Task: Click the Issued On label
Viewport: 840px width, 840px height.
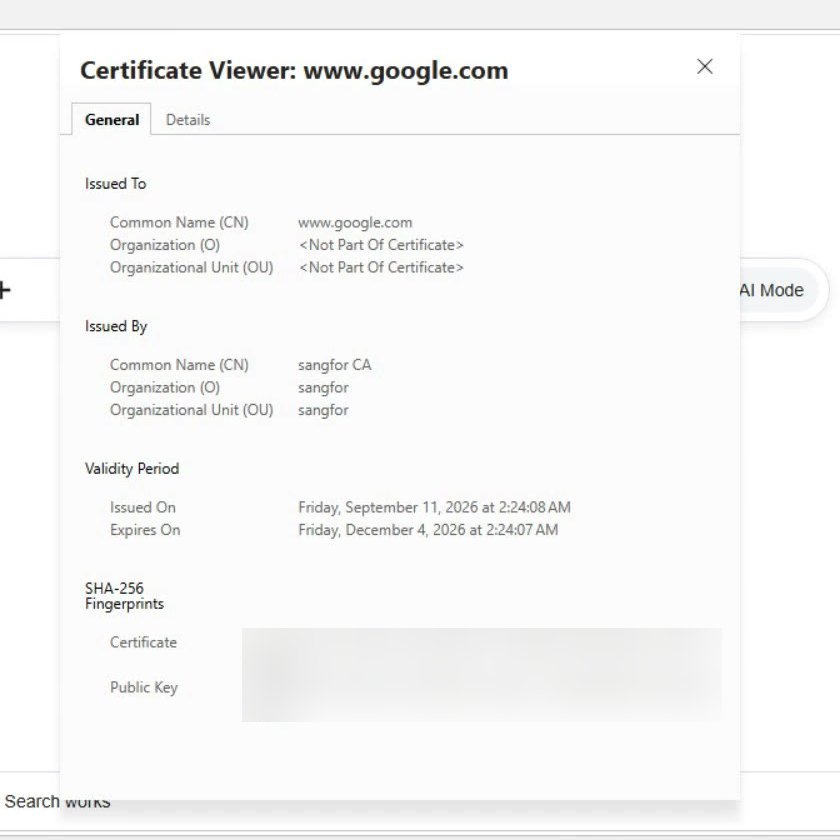Action: pyautogui.click(x=142, y=507)
